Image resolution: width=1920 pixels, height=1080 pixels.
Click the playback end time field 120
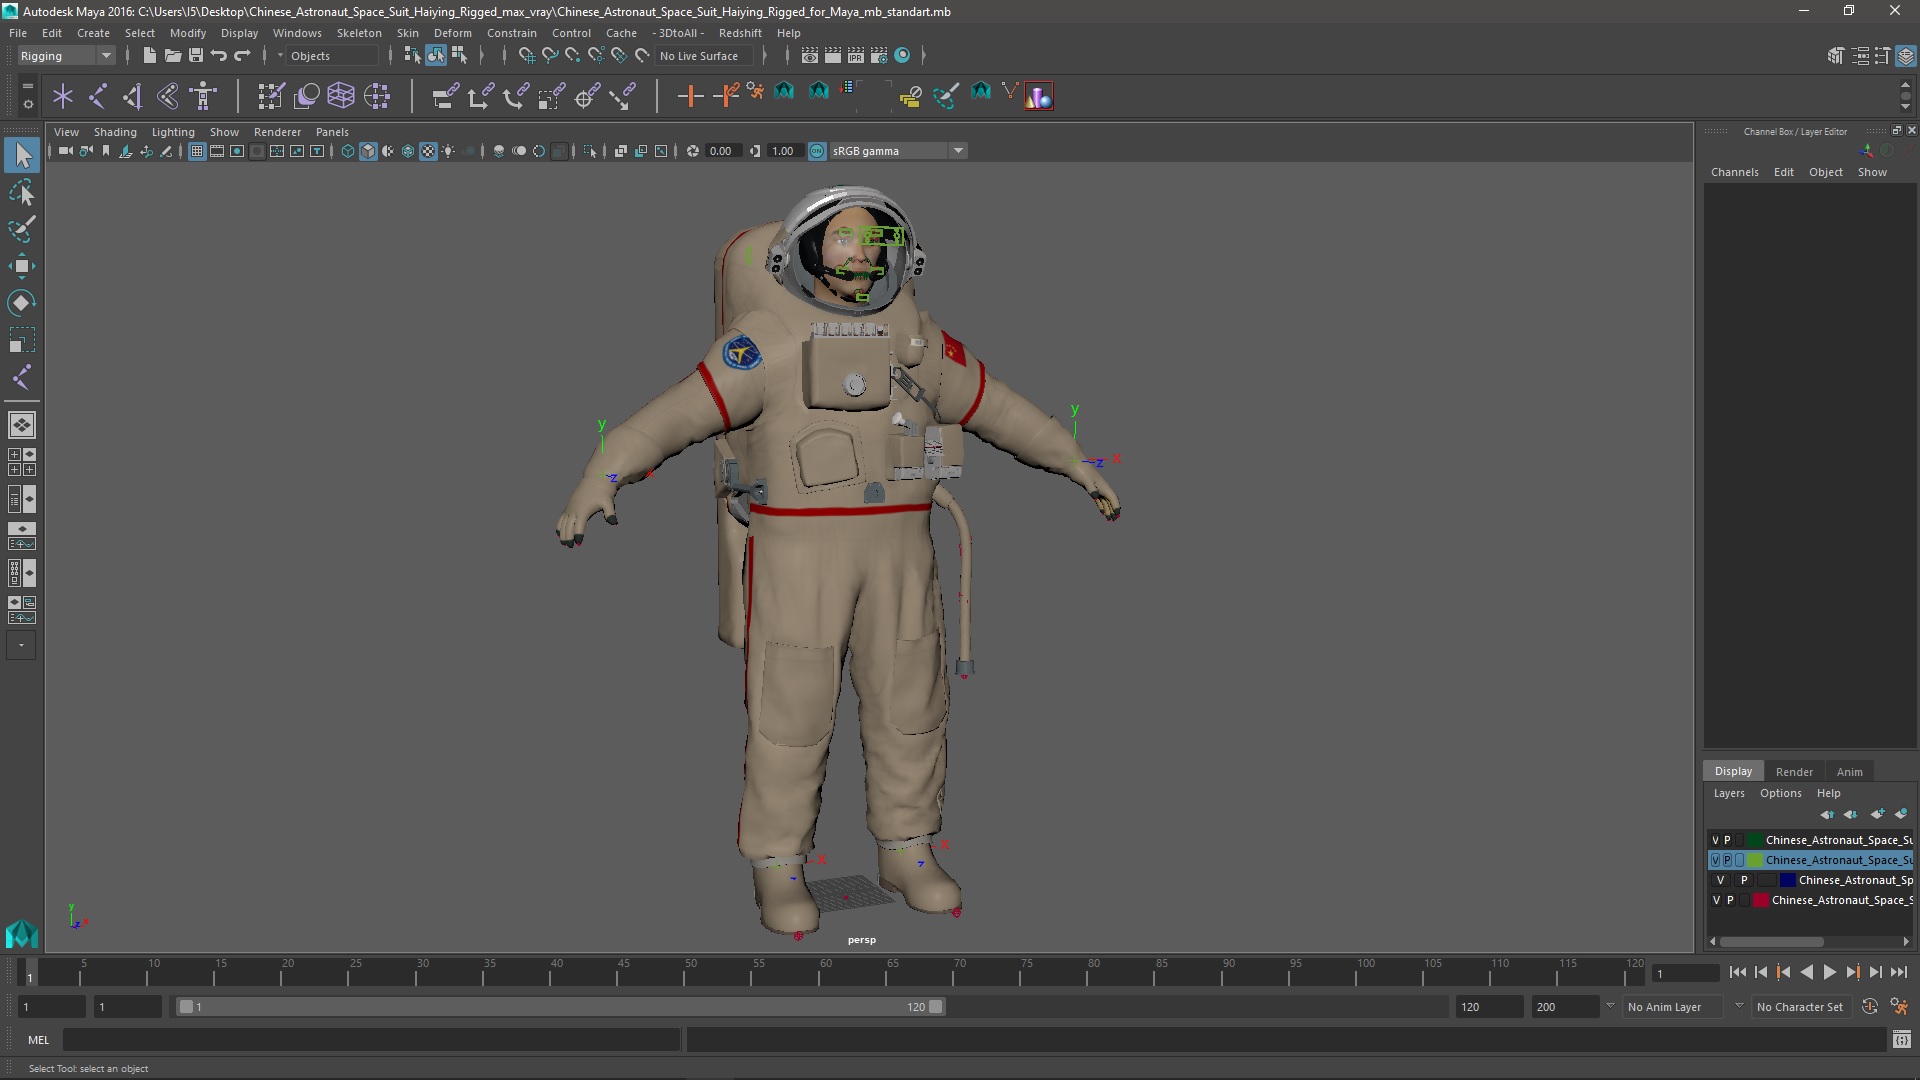click(1488, 1007)
